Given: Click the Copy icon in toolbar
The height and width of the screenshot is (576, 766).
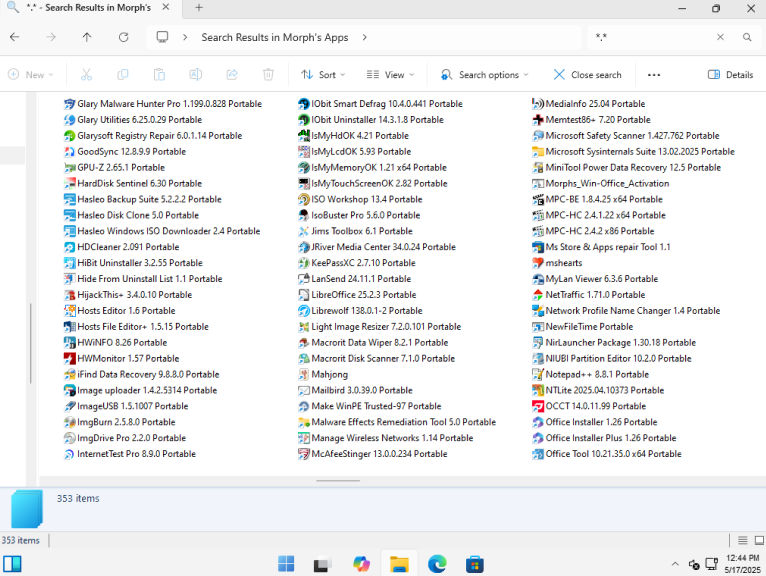Looking at the screenshot, I should pyautogui.click(x=123, y=75).
